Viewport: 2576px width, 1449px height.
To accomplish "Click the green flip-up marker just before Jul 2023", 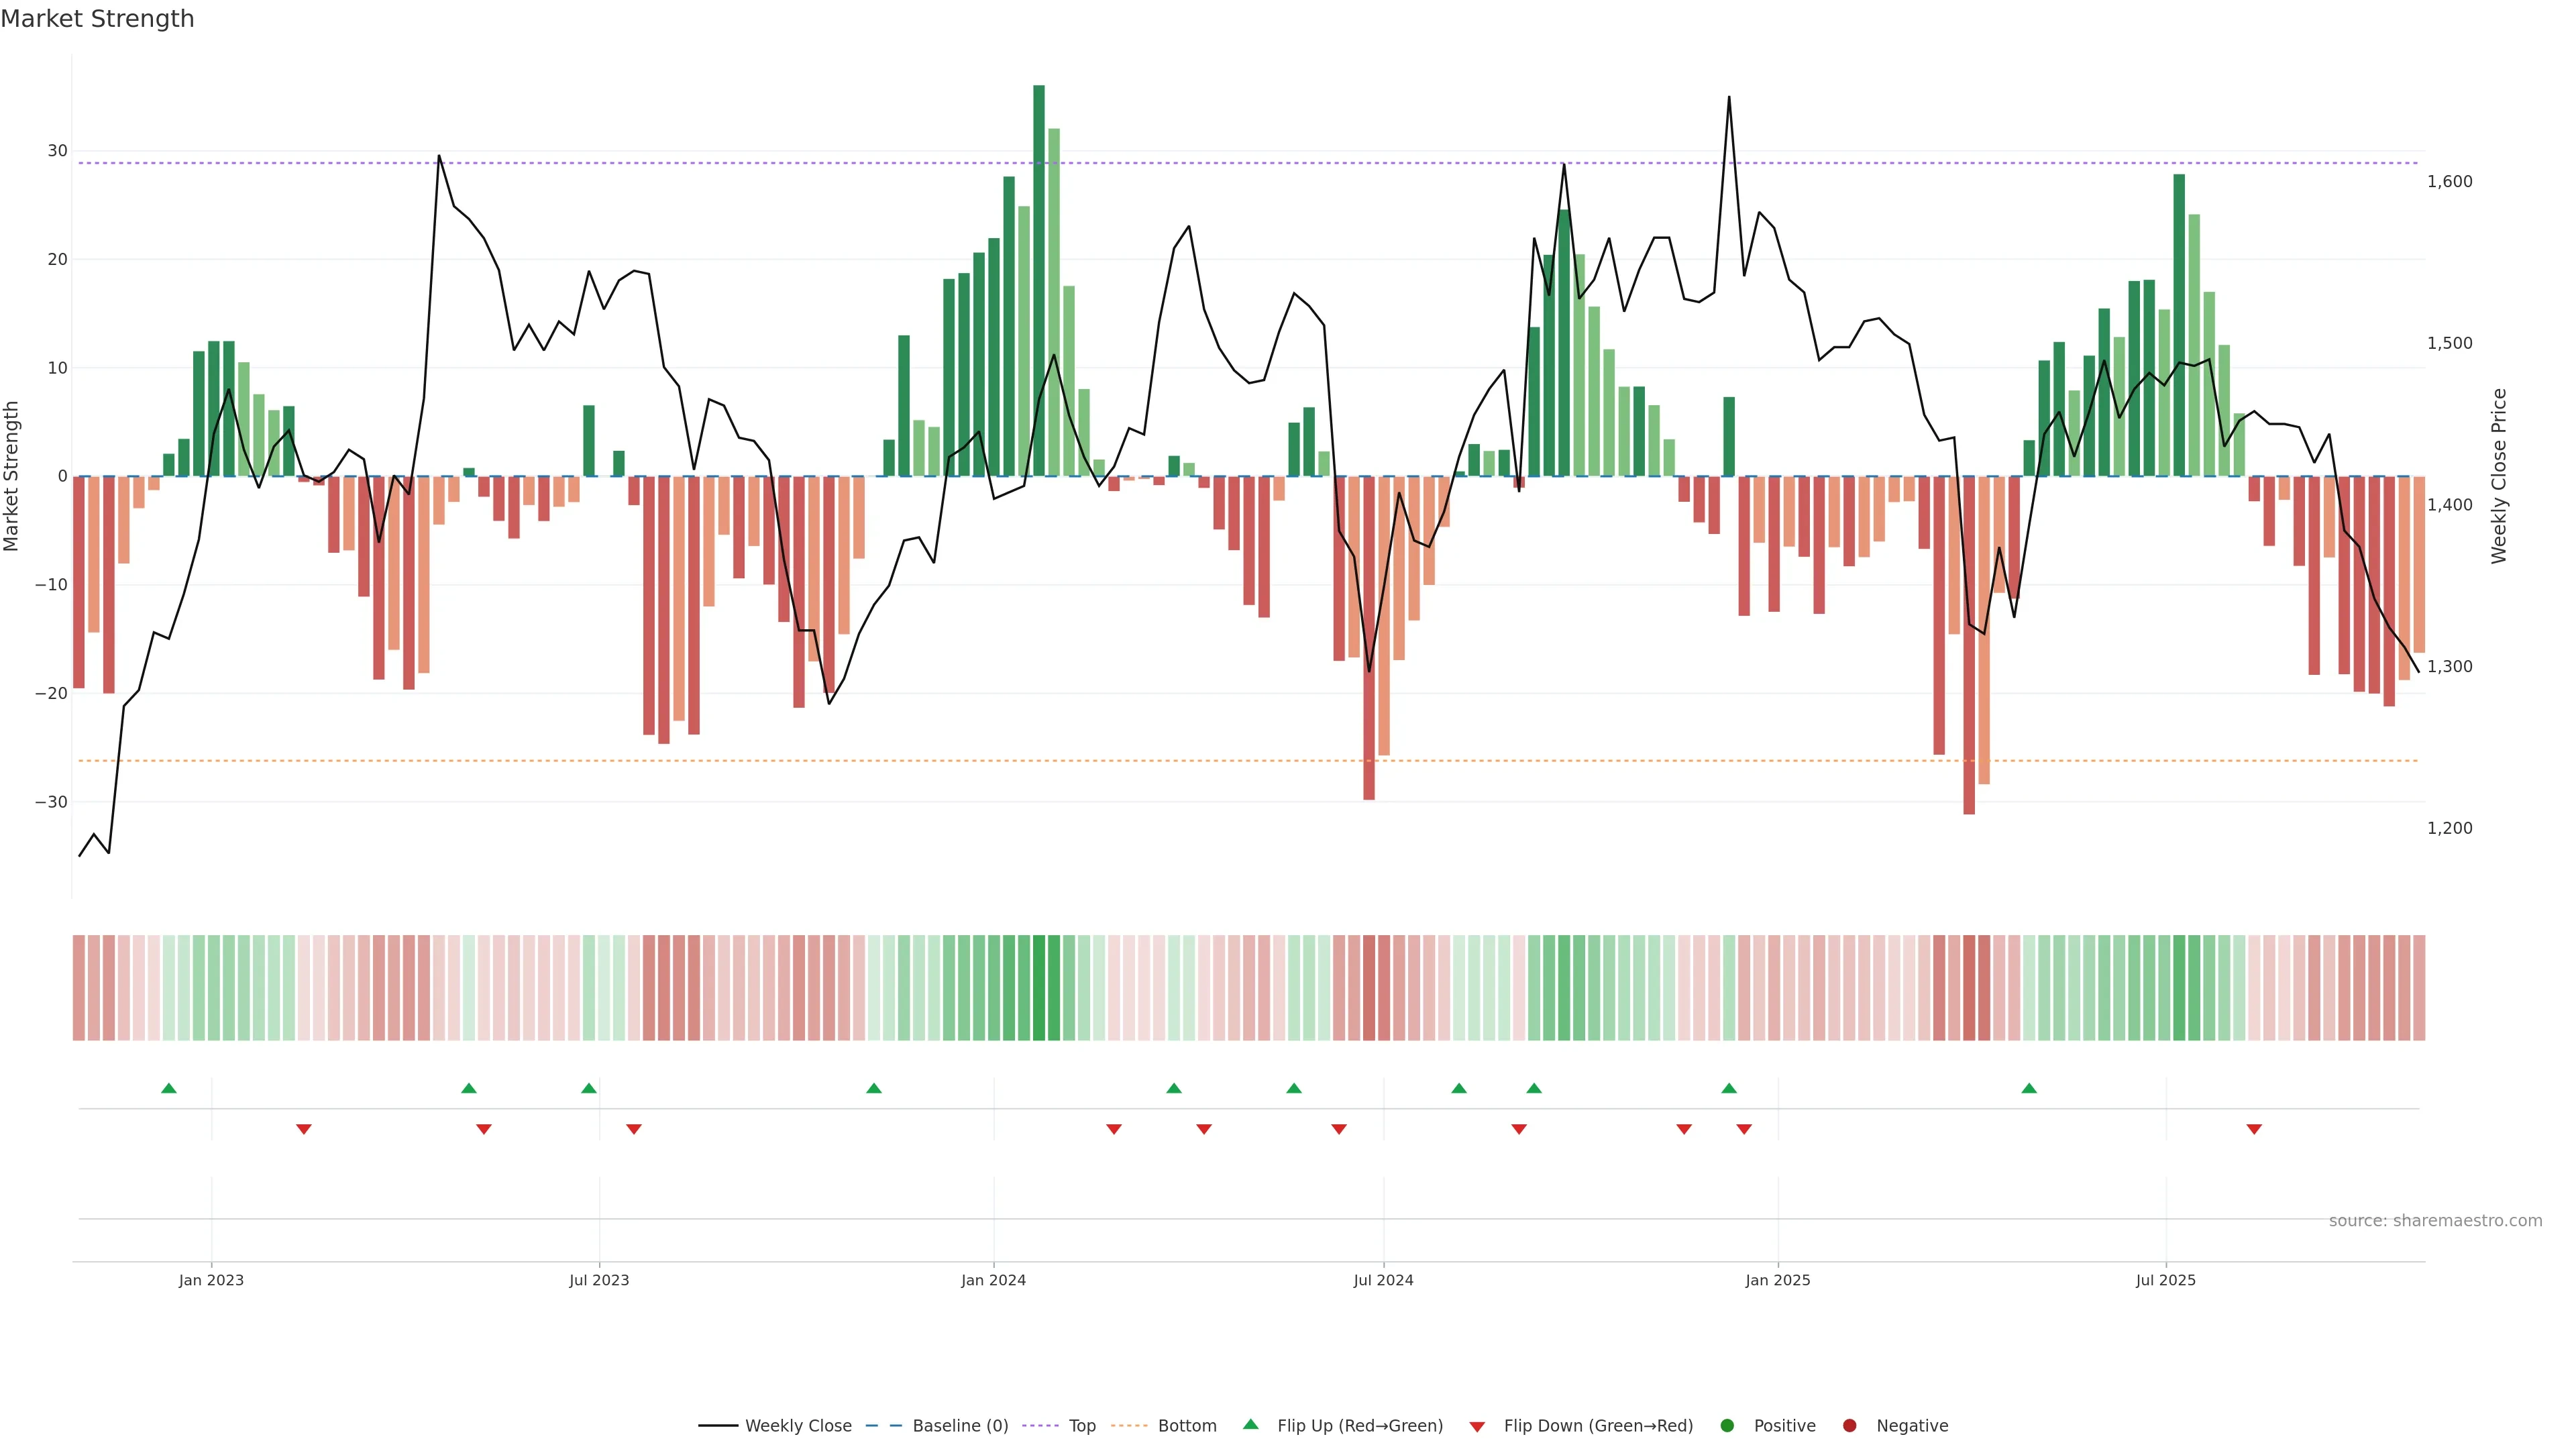I will pyautogui.click(x=589, y=1088).
